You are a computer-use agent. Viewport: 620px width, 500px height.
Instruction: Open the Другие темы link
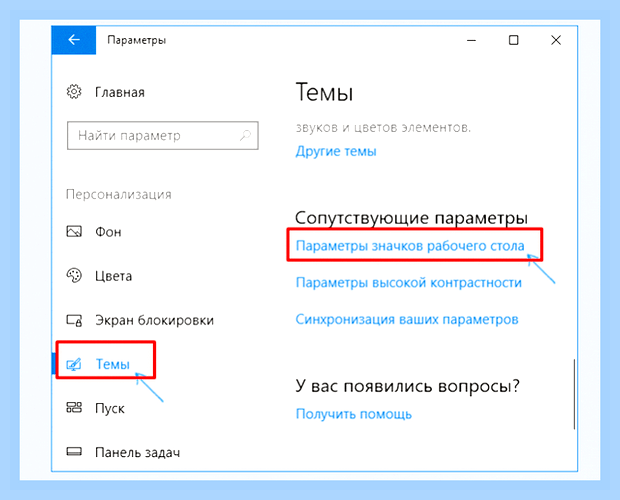(336, 151)
